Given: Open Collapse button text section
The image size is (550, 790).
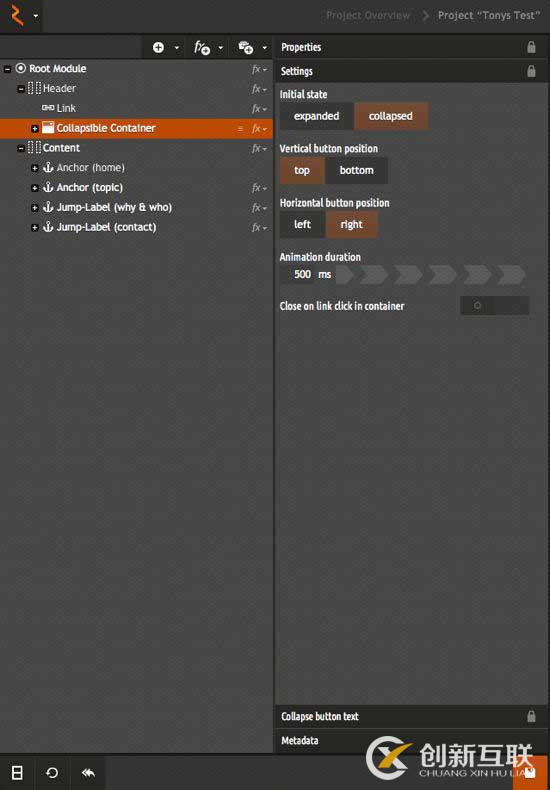Looking at the screenshot, I should 411,716.
